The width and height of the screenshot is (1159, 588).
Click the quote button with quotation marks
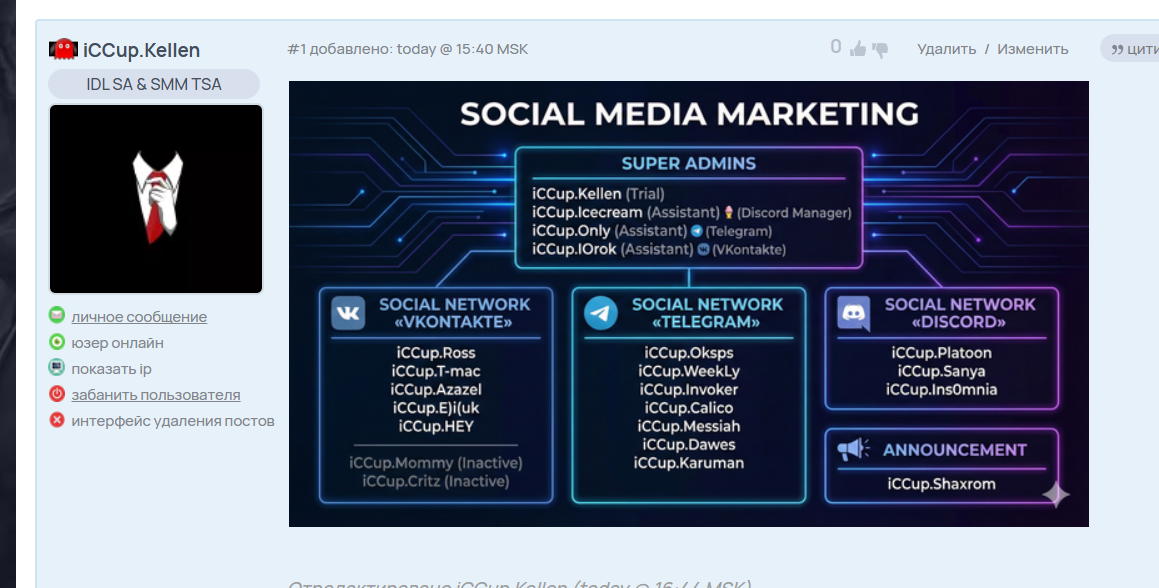tap(1129, 49)
